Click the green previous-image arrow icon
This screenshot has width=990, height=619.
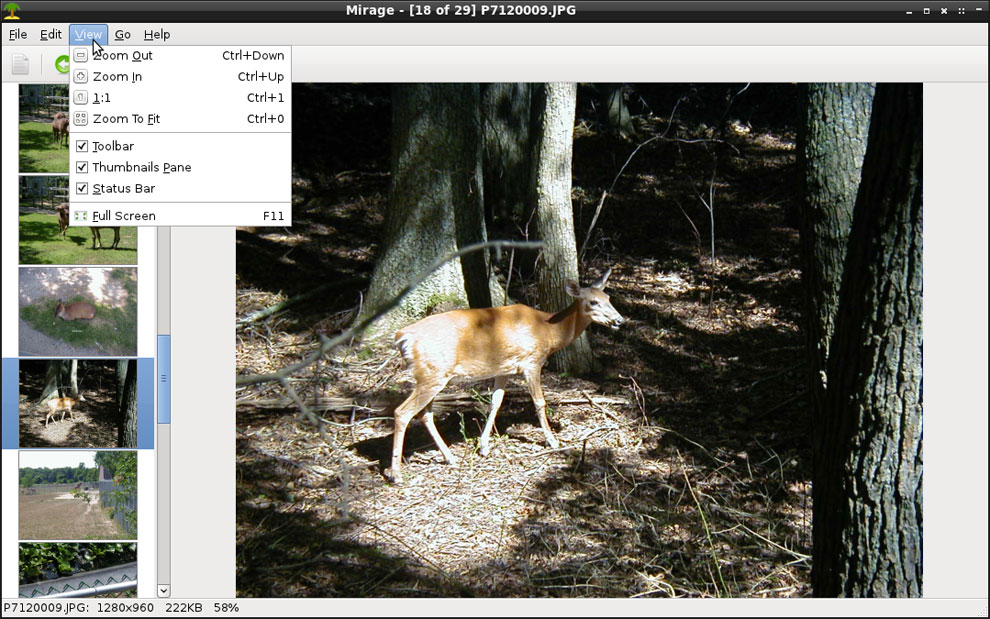pos(62,64)
